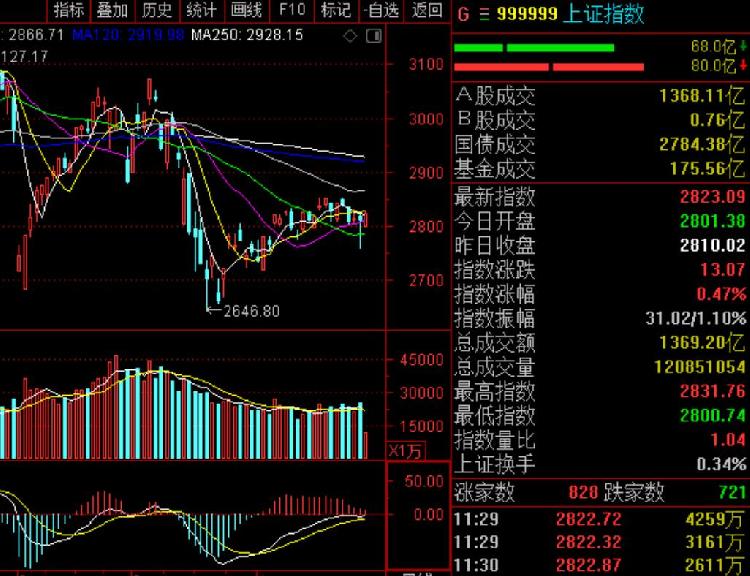Viewport: 750px width, 576px height.
Task: Click the 最高指数 value 2831.76
Action: coord(713,391)
